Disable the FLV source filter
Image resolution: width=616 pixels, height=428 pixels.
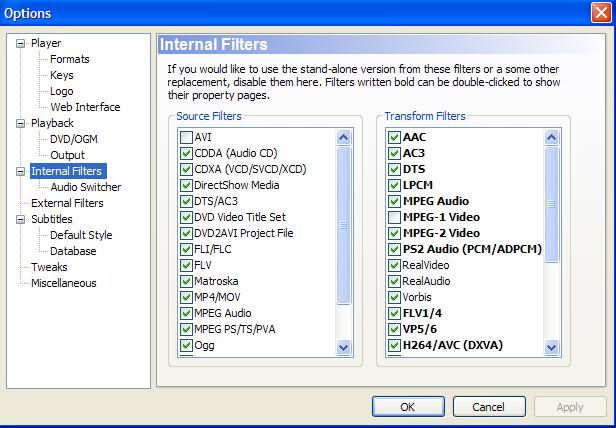(186, 265)
